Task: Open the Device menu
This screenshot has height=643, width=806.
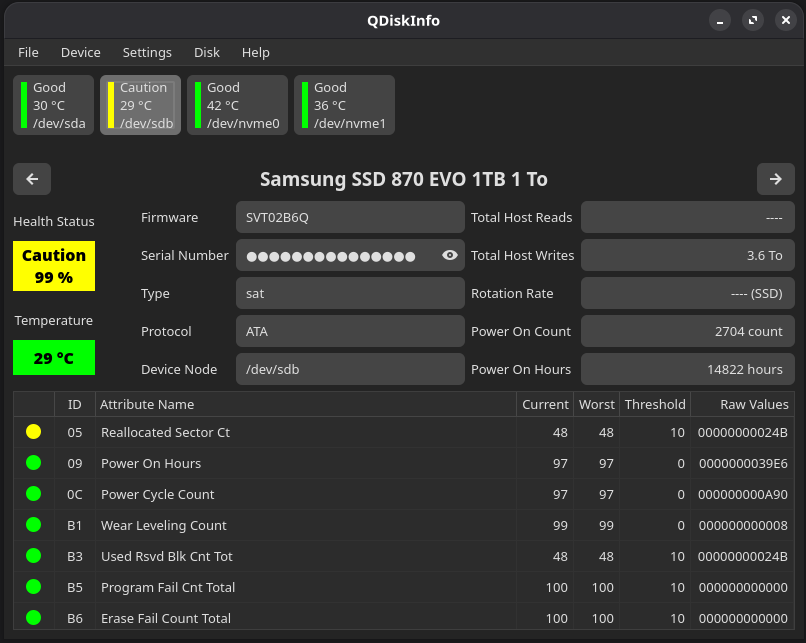Action: (x=81, y=52)
